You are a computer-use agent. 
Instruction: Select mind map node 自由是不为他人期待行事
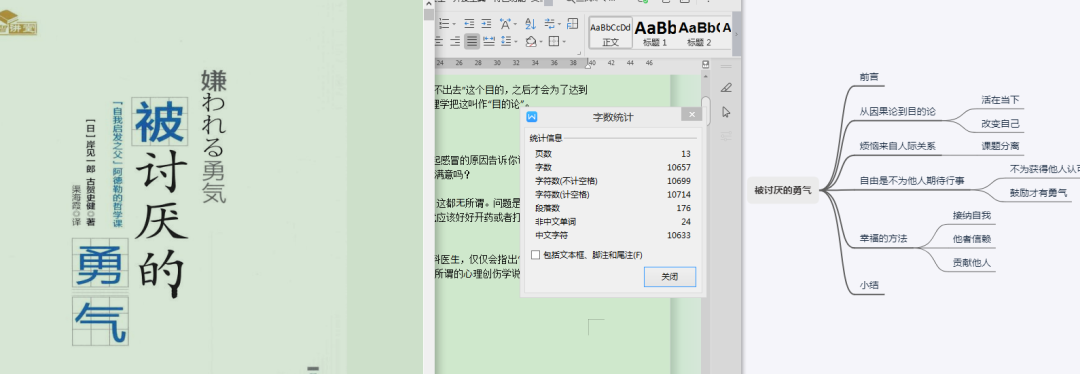912,181
